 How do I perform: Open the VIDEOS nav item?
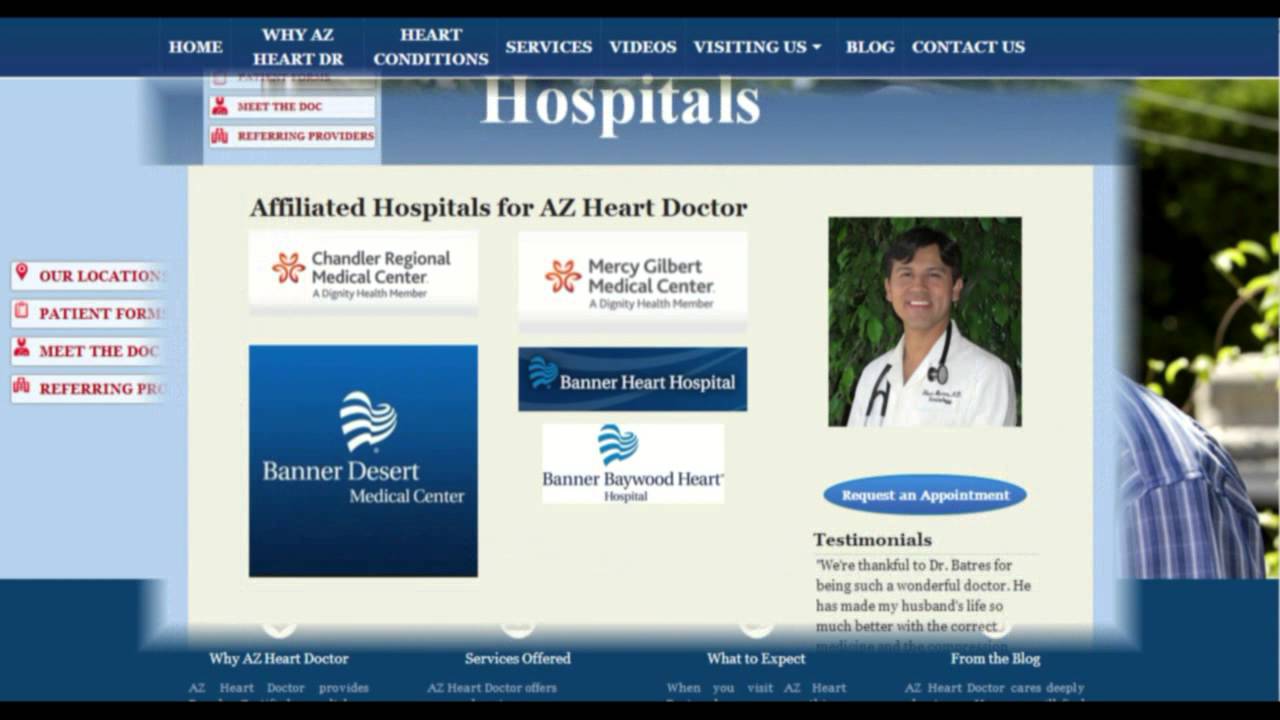point(643,47)
